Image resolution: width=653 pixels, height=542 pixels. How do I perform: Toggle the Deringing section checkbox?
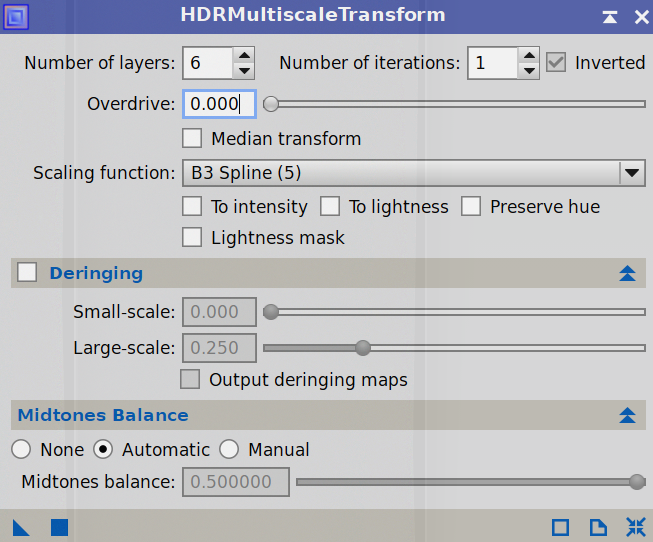27,272
